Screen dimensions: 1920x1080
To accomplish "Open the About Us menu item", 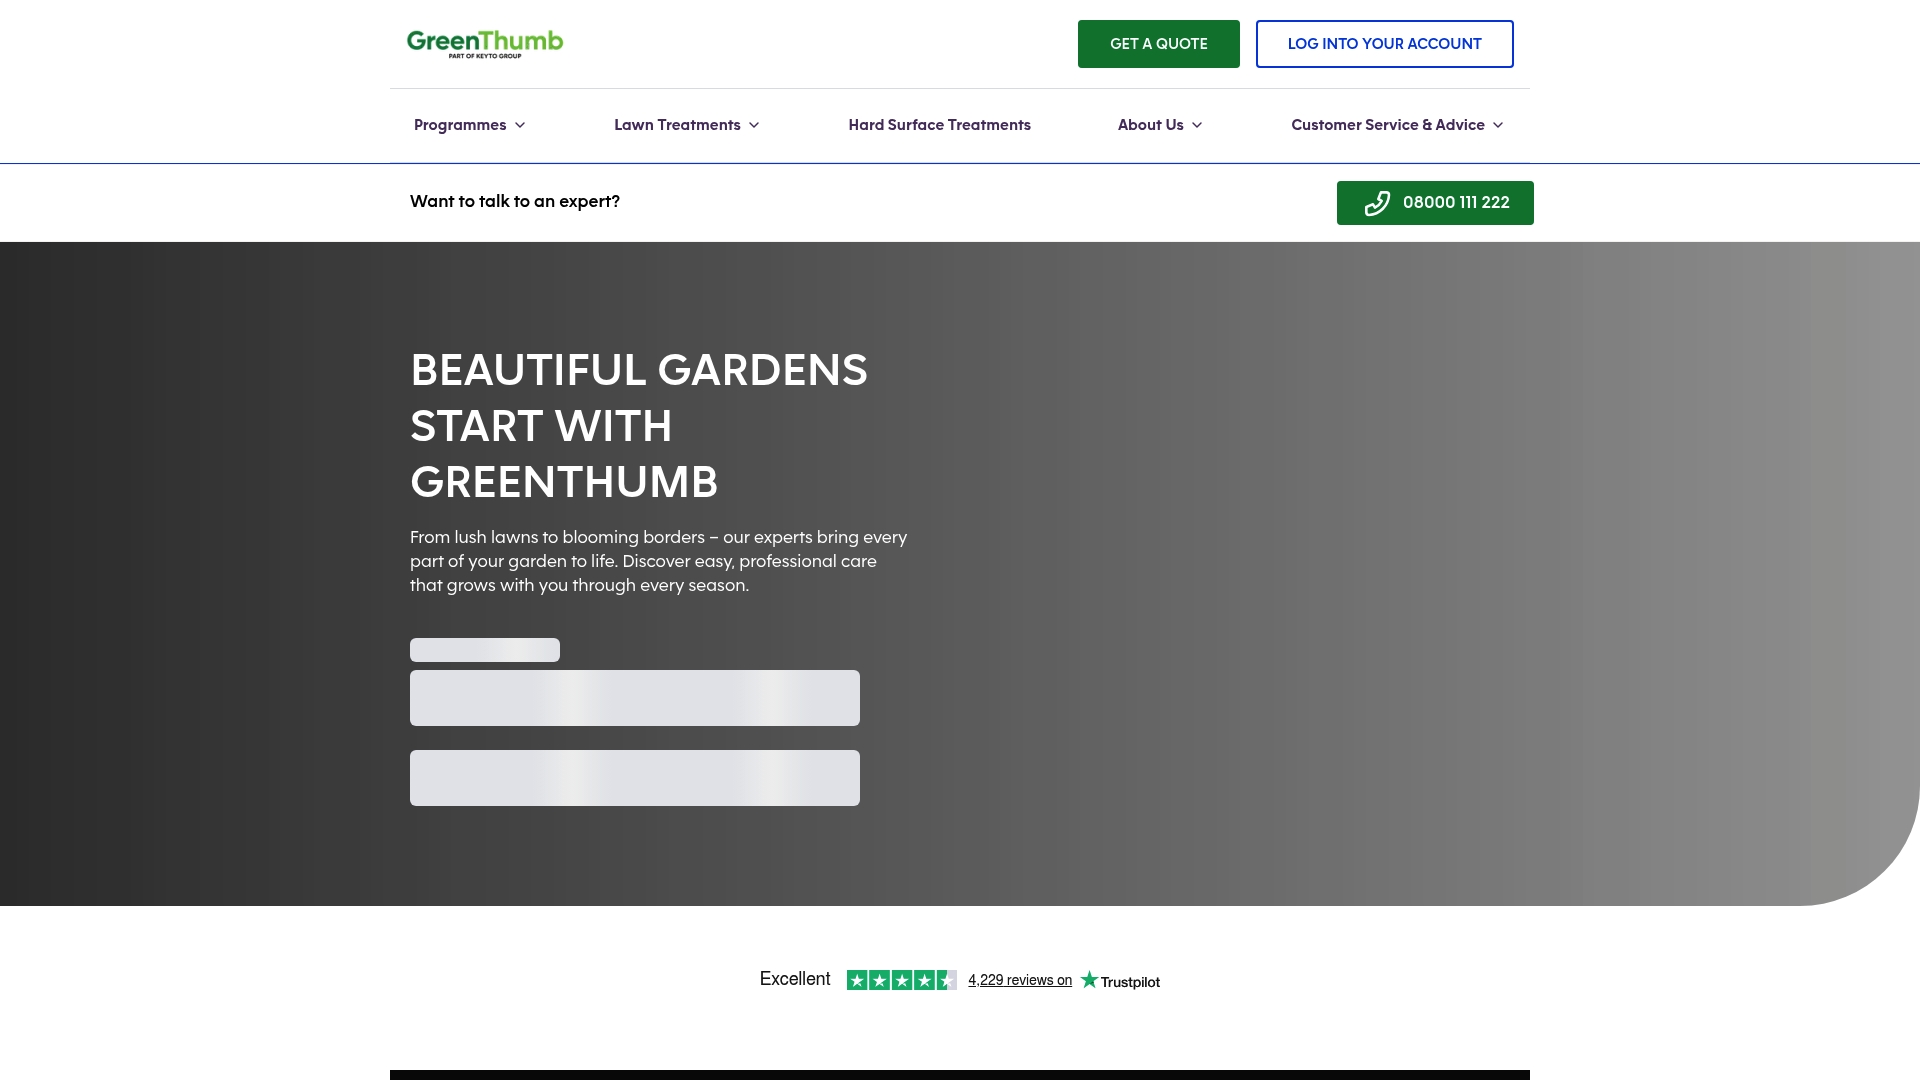I will (1150, 125).
